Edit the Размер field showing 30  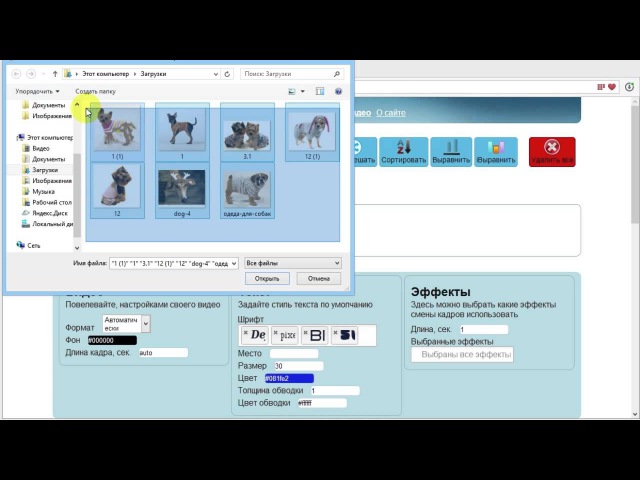coord(299,366)
